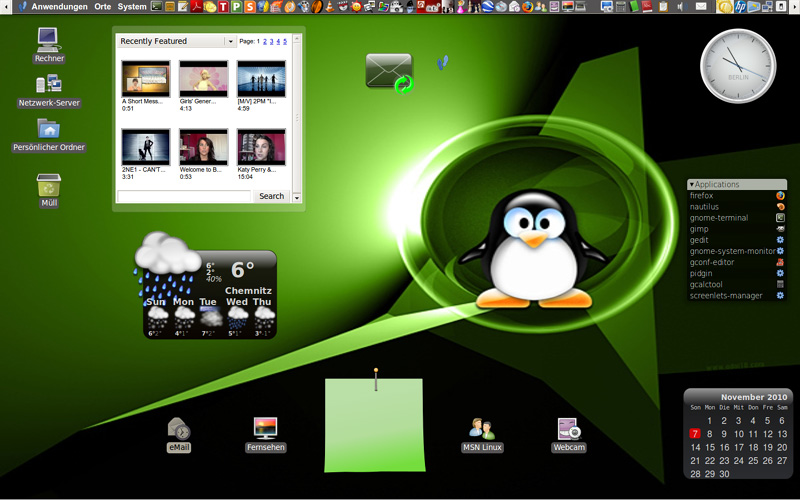Open the Fernsehen desktop launcher
The image size is (800, 500).
265,435
